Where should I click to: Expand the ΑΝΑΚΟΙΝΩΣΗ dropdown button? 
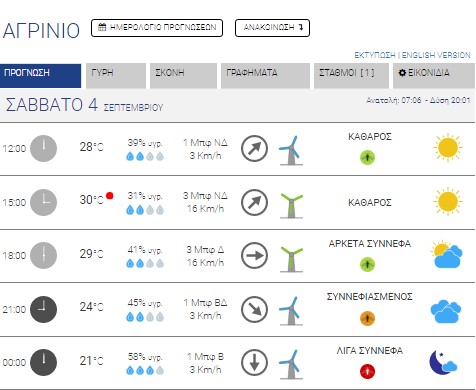pos(272,28)
